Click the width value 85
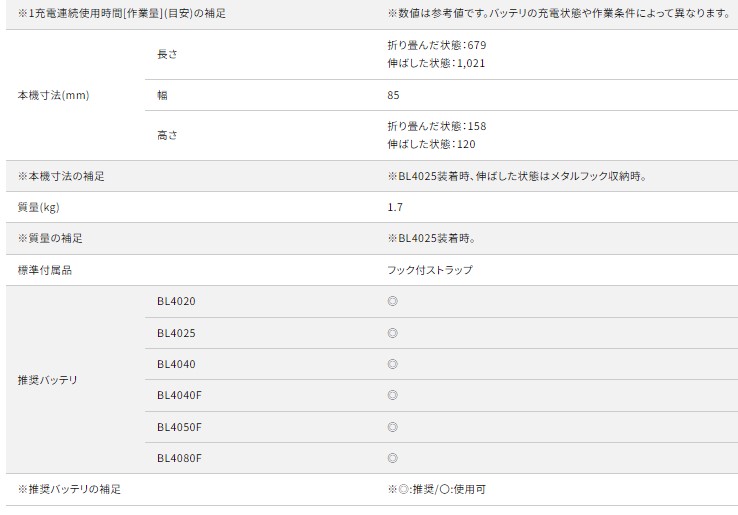738x515 pixels. coord(393,96)
